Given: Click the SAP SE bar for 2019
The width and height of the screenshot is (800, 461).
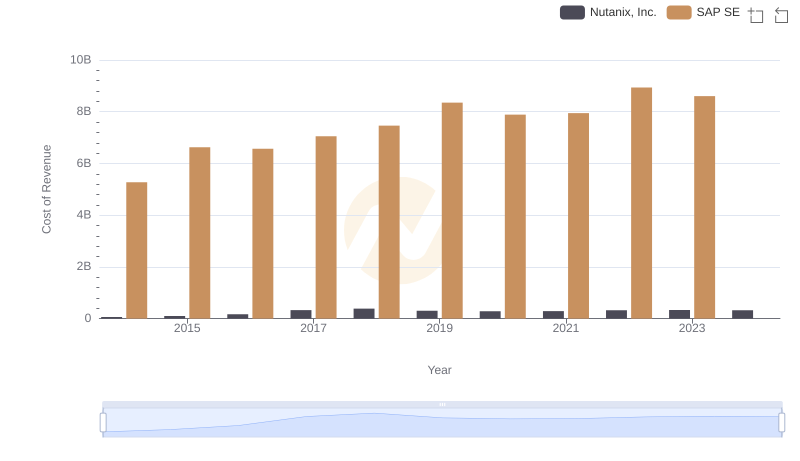Looking at the screenshot, I should pos(452,211).
